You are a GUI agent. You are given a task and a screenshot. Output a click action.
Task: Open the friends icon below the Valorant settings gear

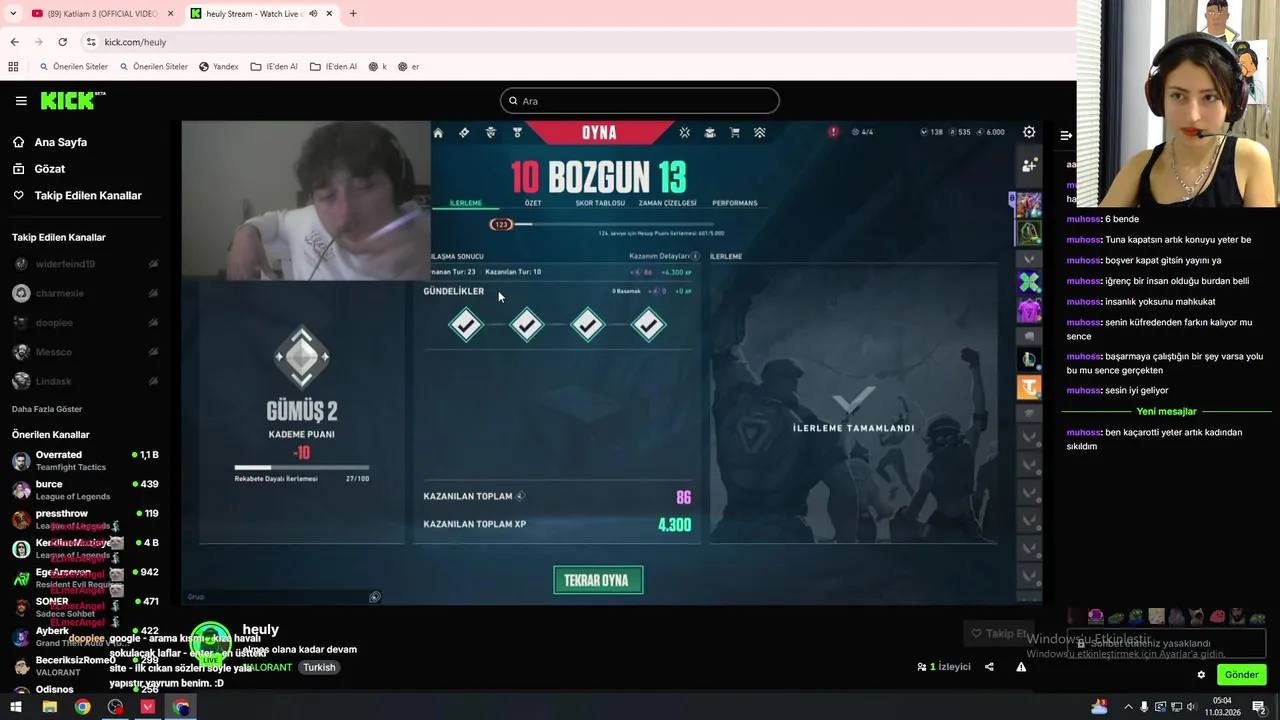[1029, 166]
